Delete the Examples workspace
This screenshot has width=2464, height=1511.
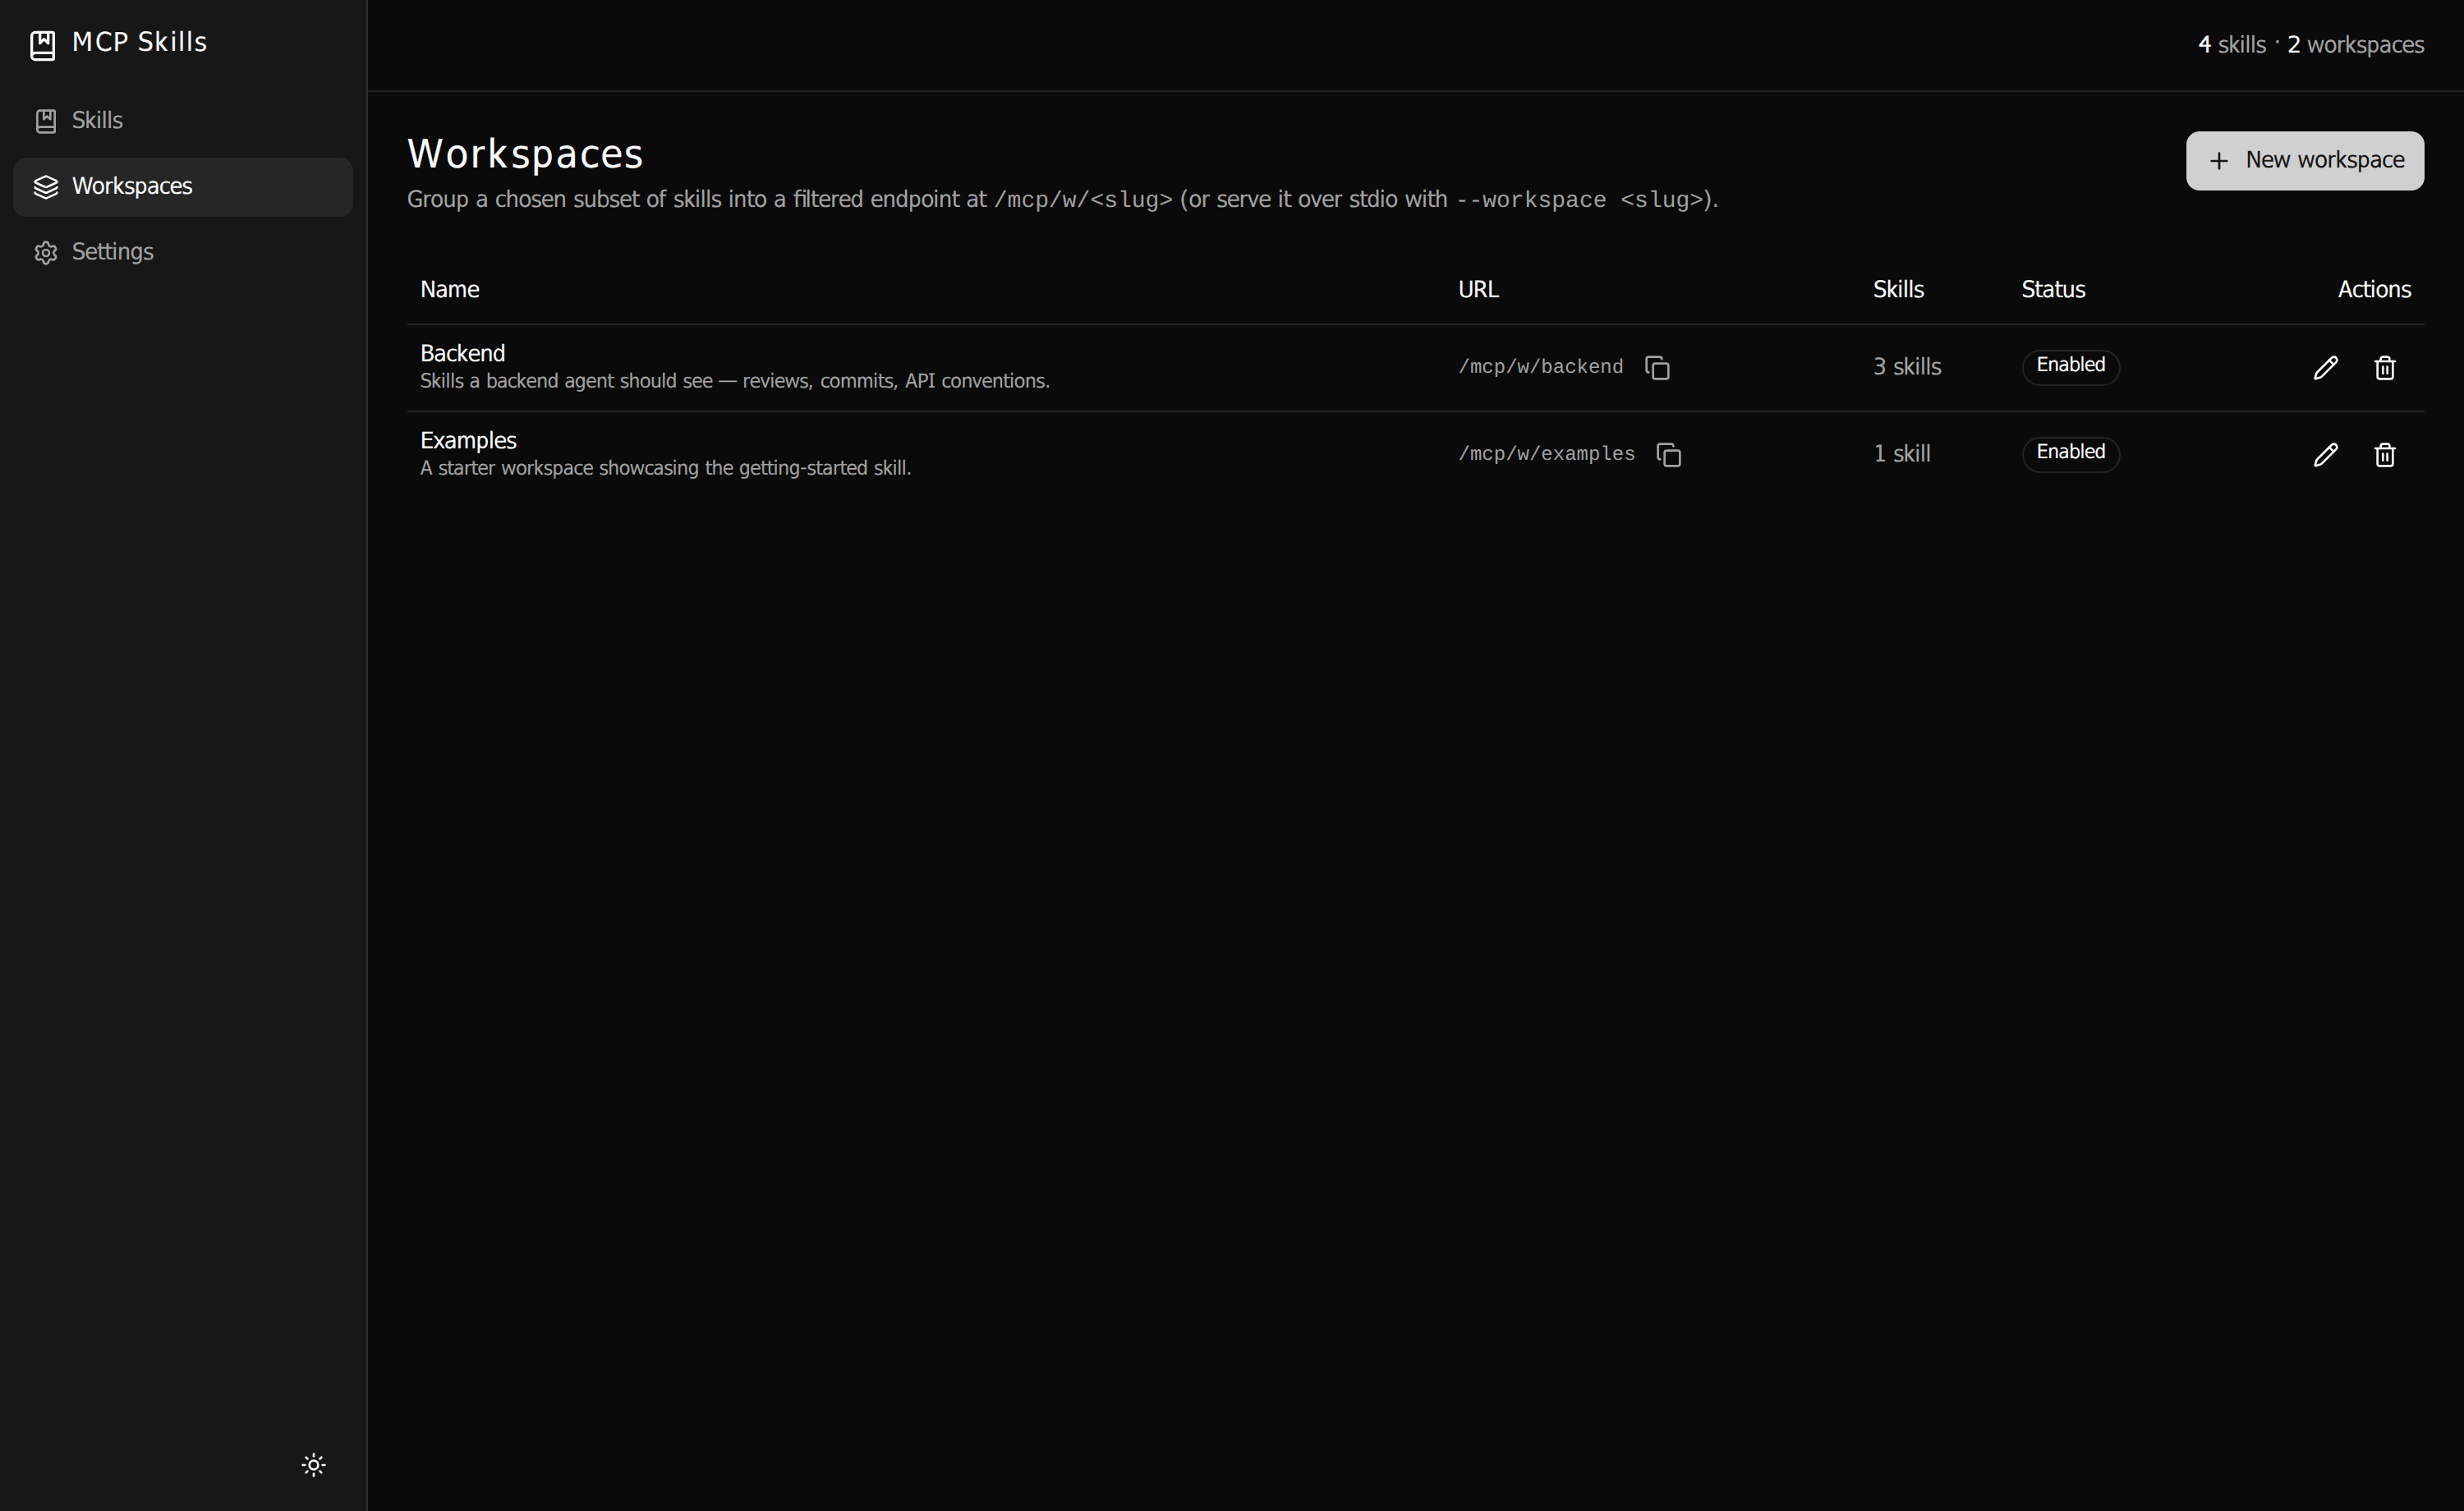click(2385, 455)
